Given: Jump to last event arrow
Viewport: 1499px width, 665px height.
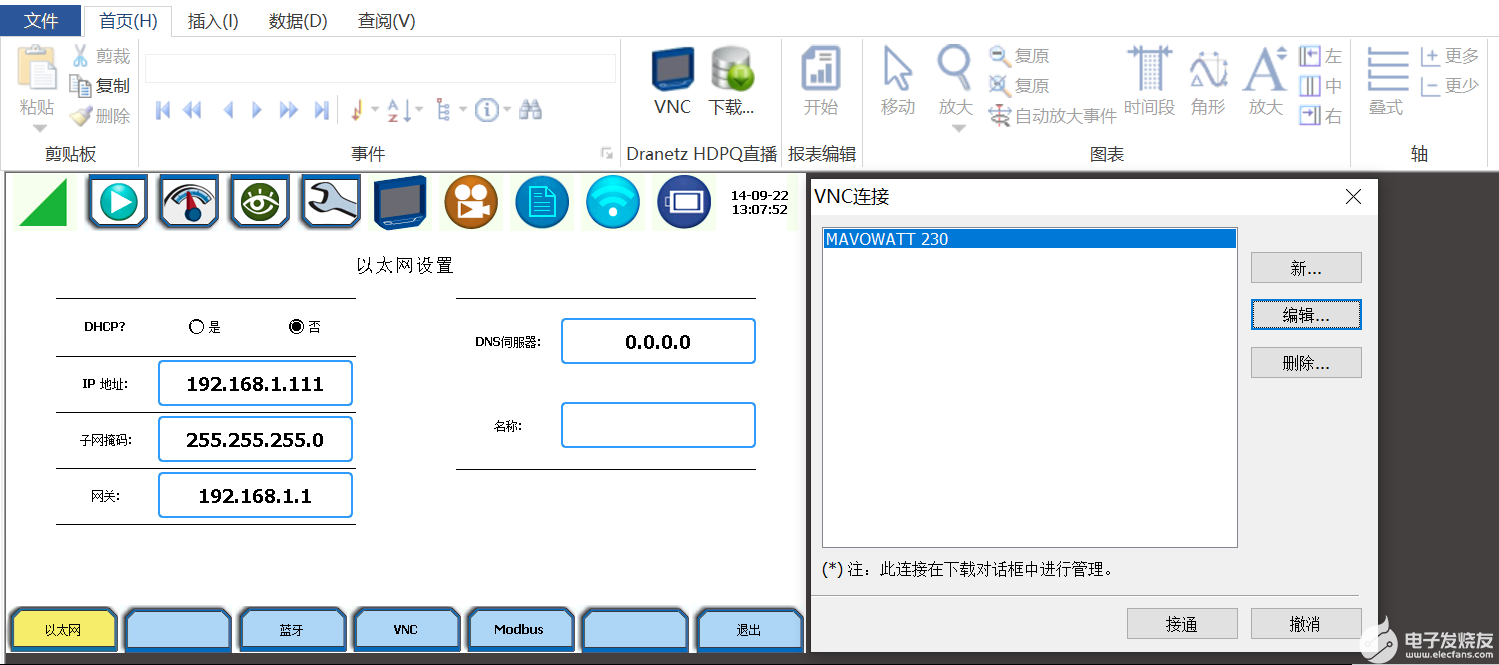Looking at the screenshot, I should 321,110.
